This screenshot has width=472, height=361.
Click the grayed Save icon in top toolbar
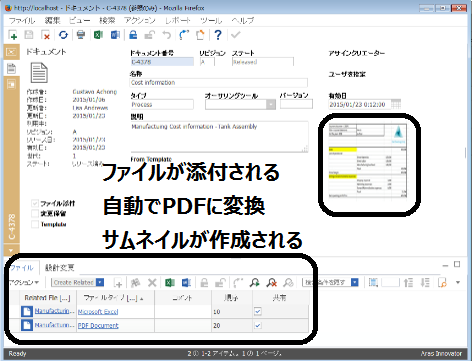(x=29, y=35)
